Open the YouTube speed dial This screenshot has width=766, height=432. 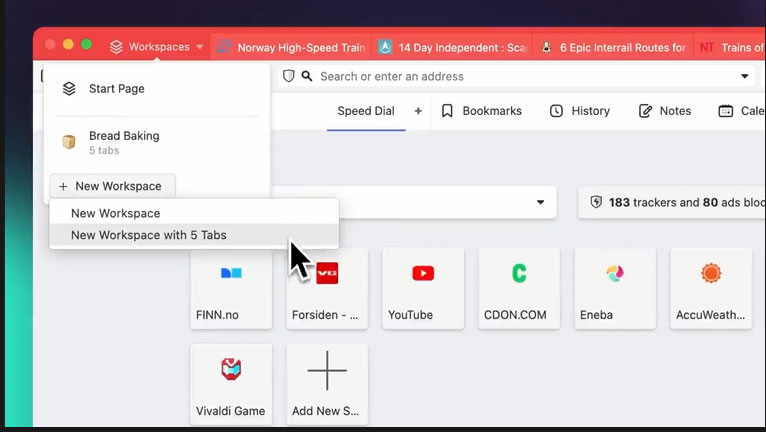coord(423,288)
